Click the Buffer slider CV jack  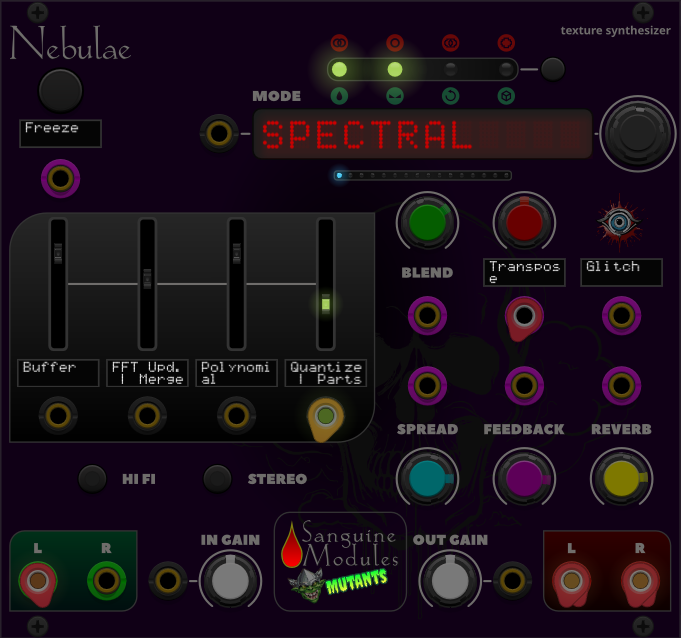coord(58,416)
